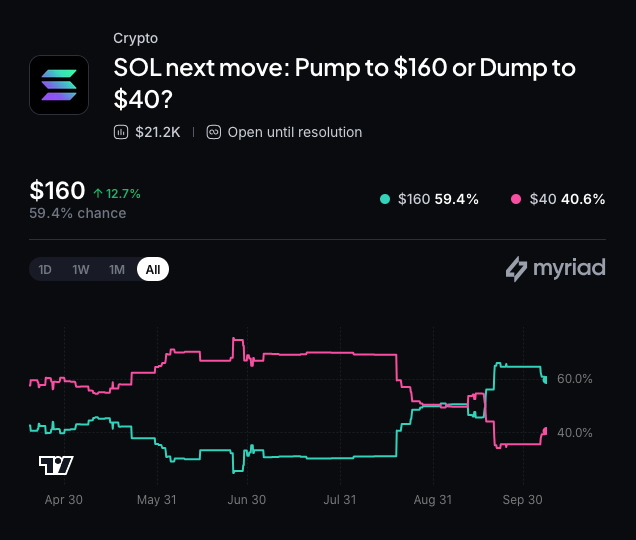Click the Myriad lightning logo
This screenshot has height=540, width=636.
[516, 269]
